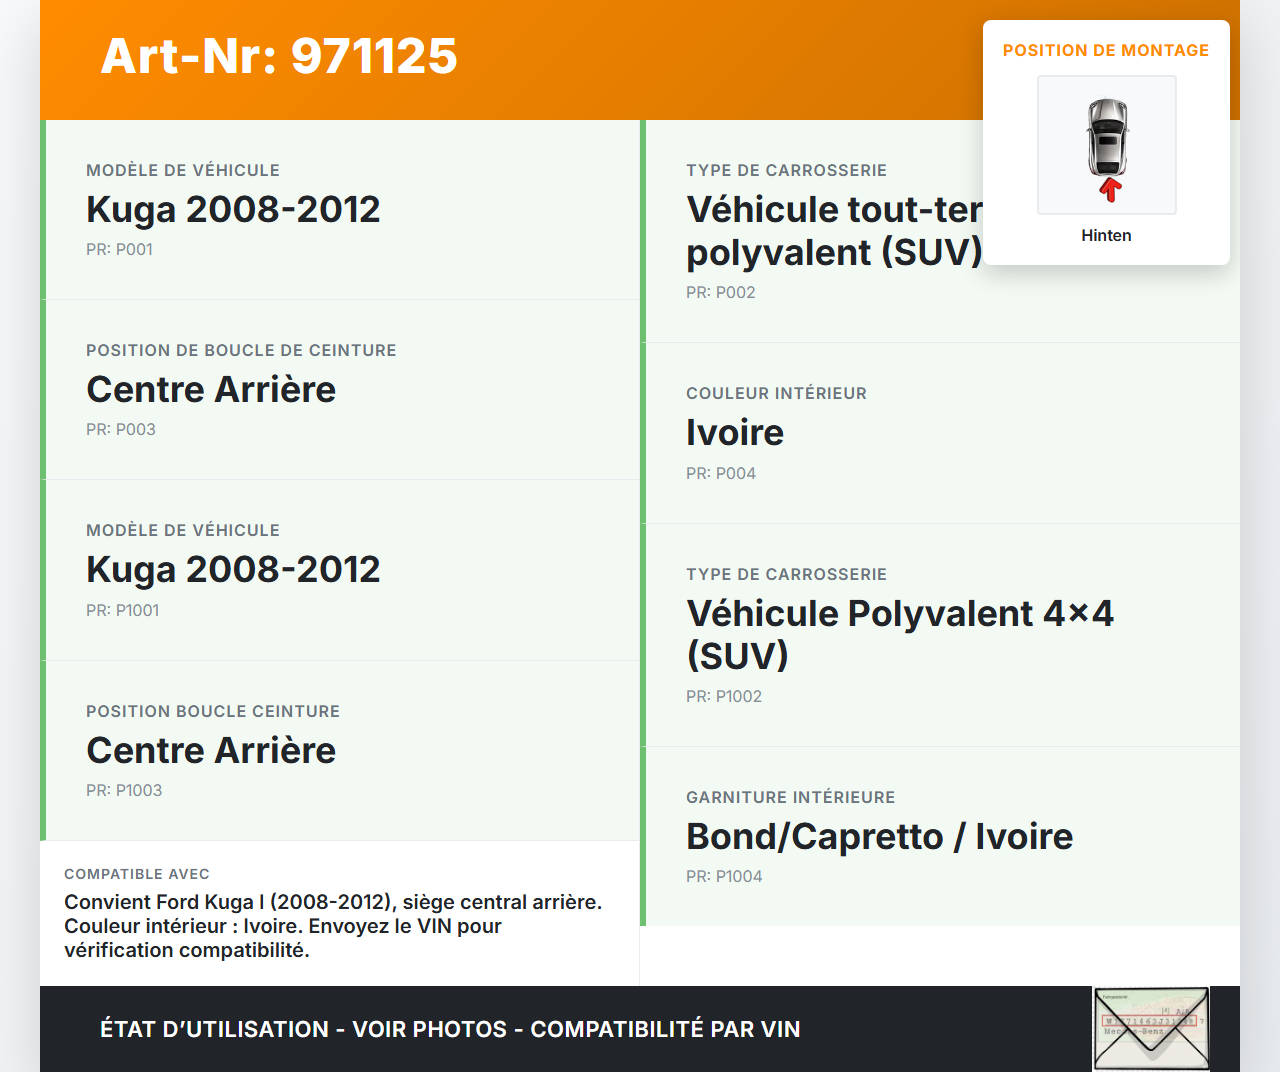The width and height of the screenshot is (1280, 1072).
Task: Click Kuga 2008-2012 above PR: P001
Action: point(233,209)
